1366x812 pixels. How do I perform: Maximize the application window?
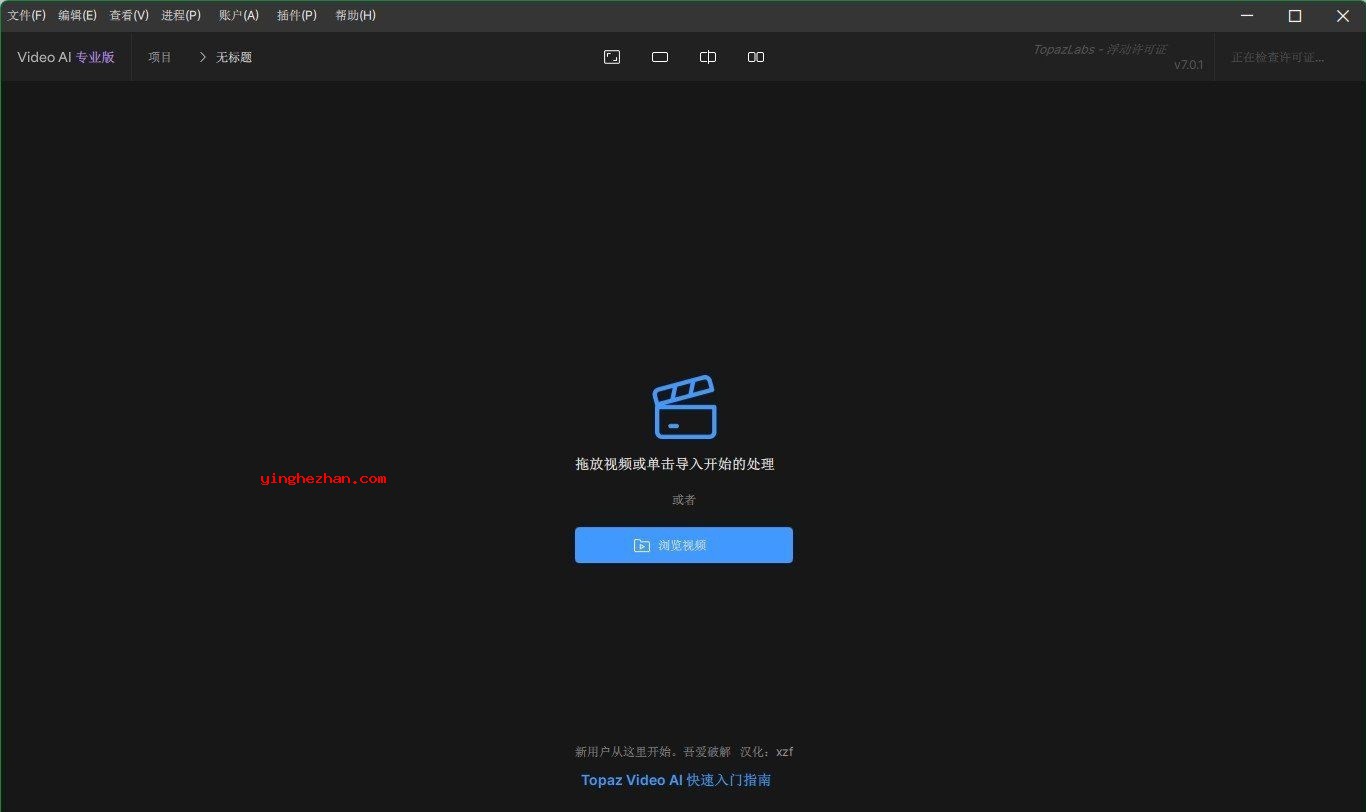point(1295,16)
